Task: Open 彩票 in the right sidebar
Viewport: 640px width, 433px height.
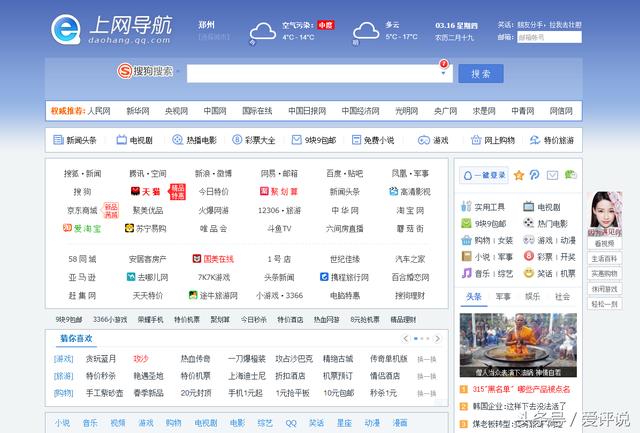Action: [x=544, y=256]
